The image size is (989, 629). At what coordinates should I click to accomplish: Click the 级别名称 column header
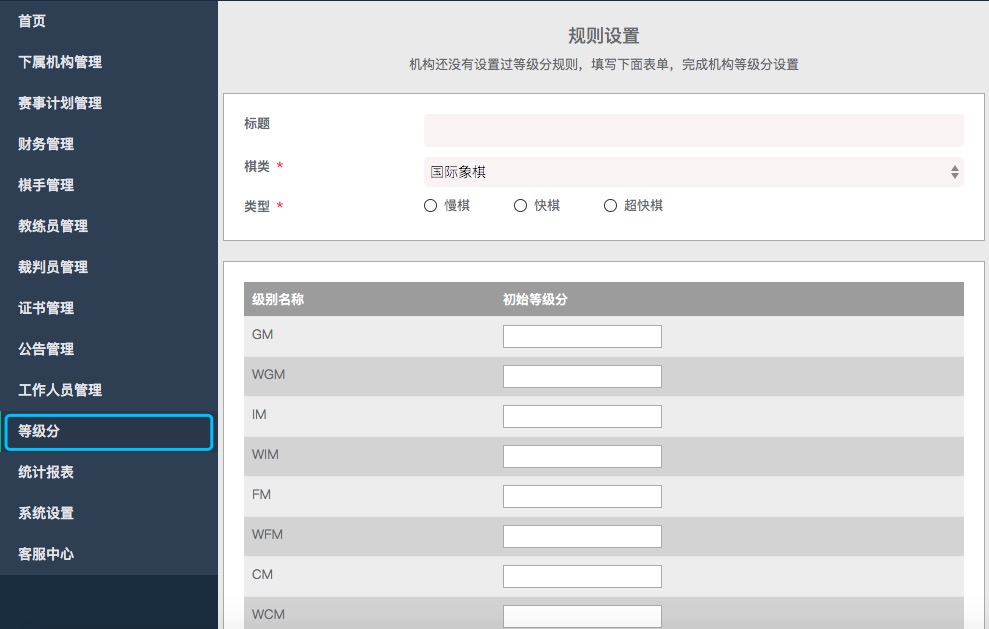coord(278,299)
